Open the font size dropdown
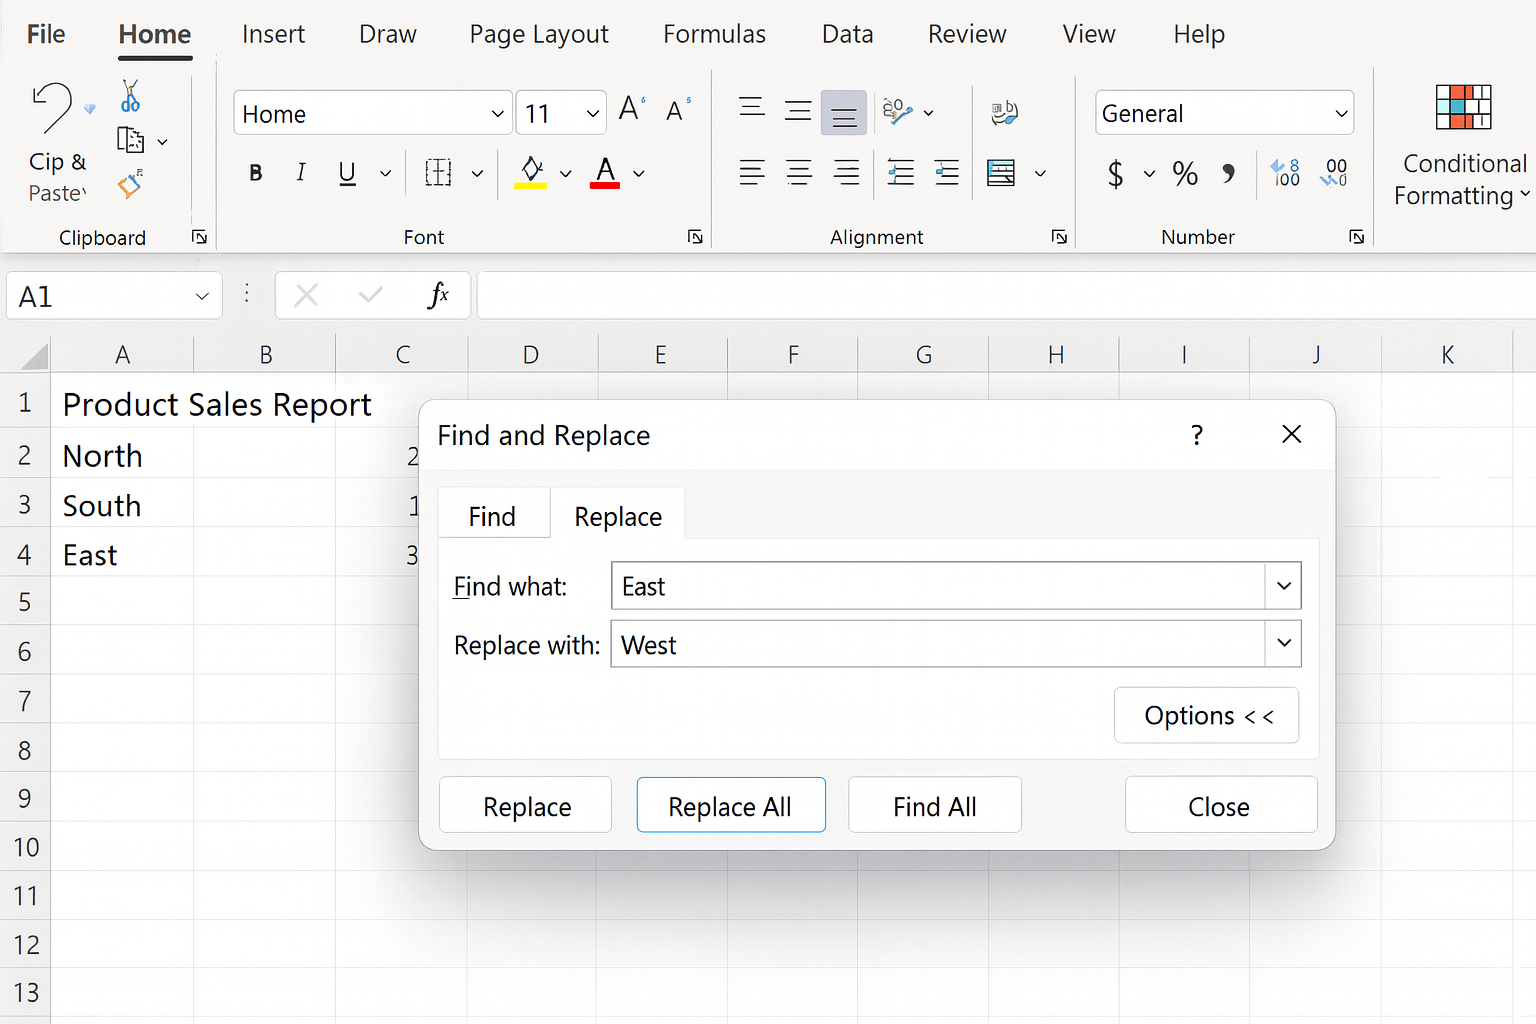This screenshot has height=1024, width=1536. [x=592, y=114]
